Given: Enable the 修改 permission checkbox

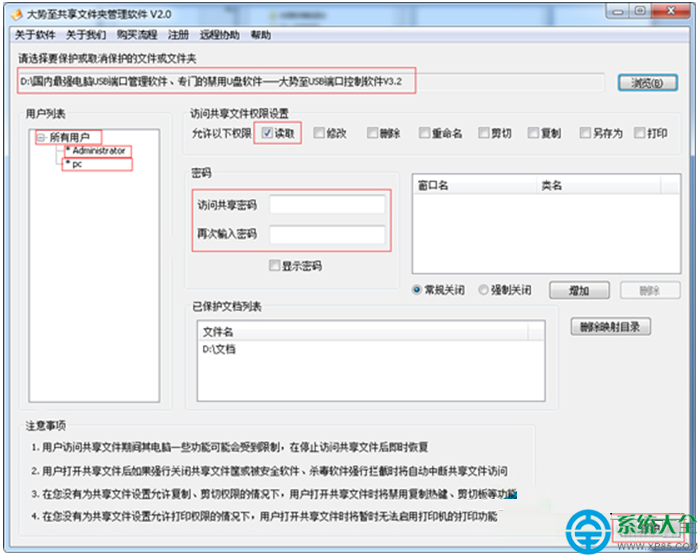Looking at the screenshot, I should [318, 133].
